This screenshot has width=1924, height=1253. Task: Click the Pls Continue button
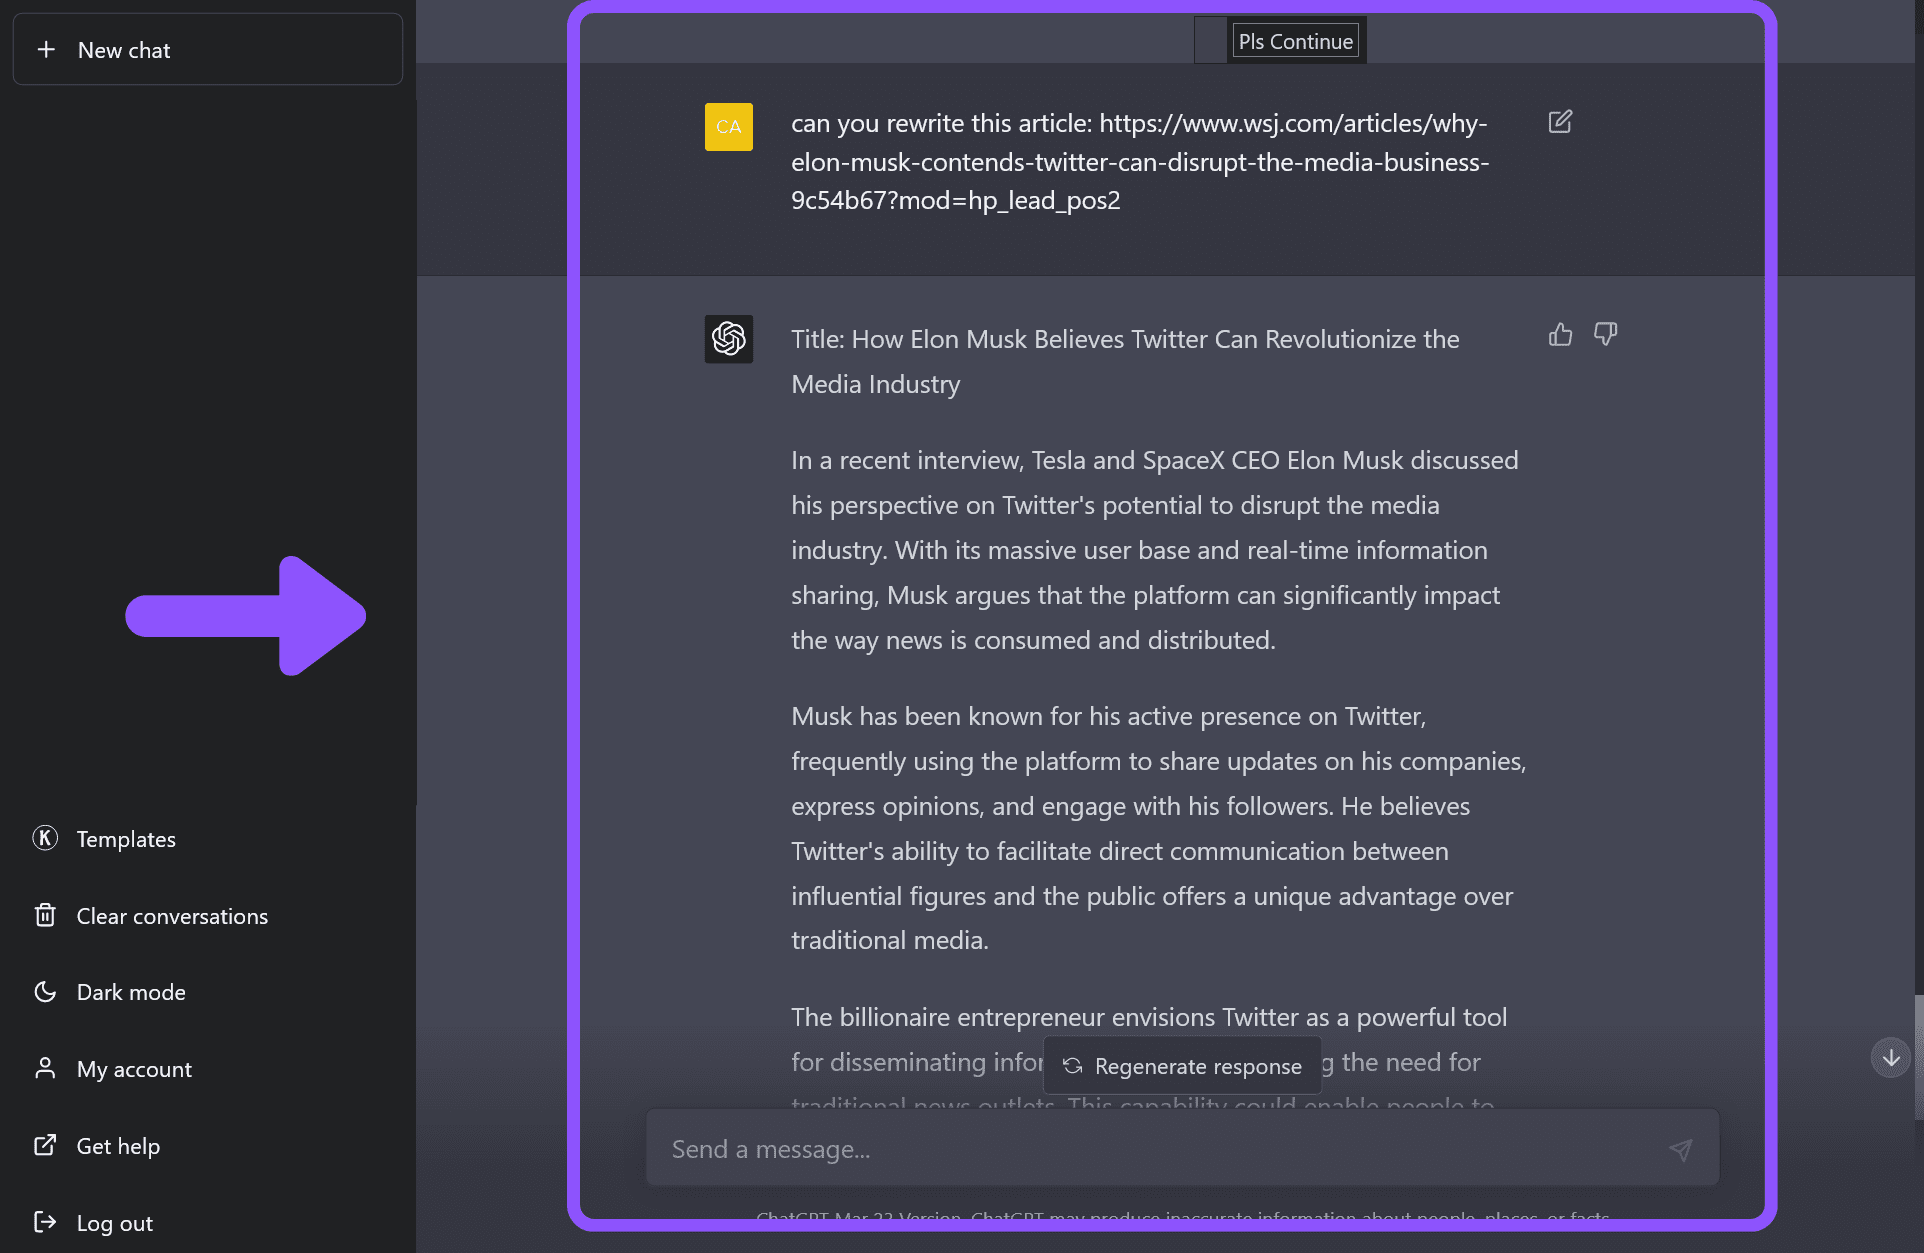coord(1296,42)
